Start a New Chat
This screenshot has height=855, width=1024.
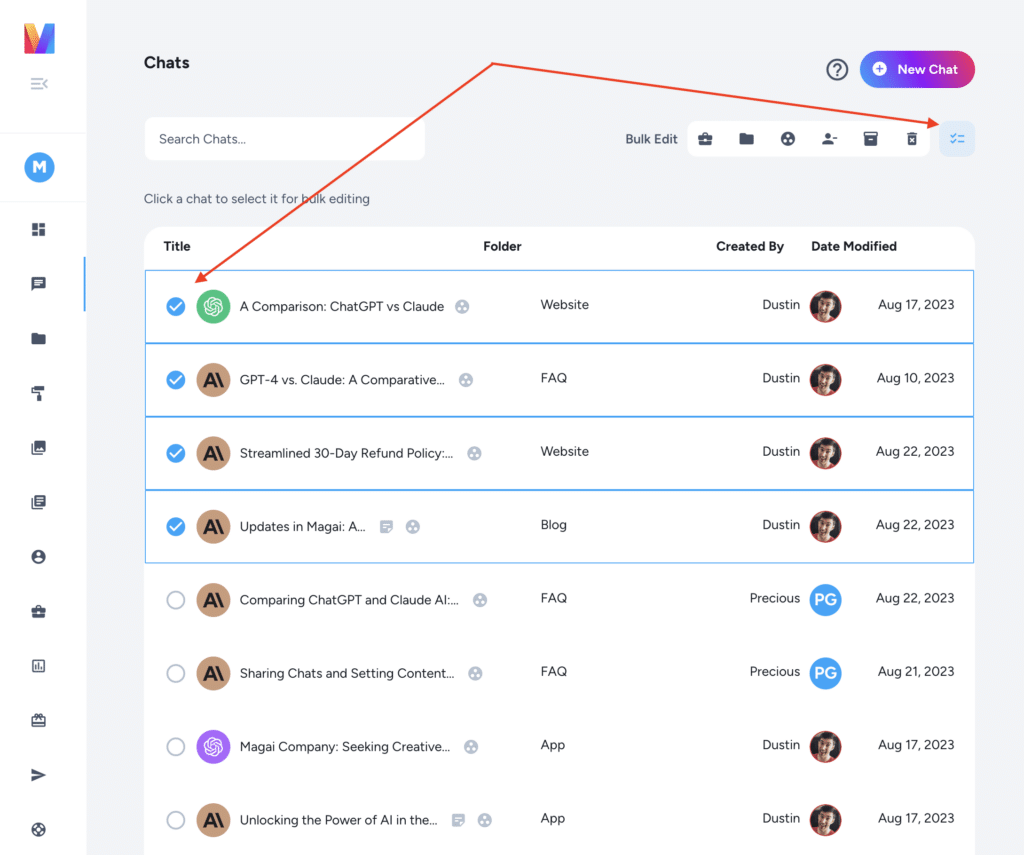pos(917,69)
